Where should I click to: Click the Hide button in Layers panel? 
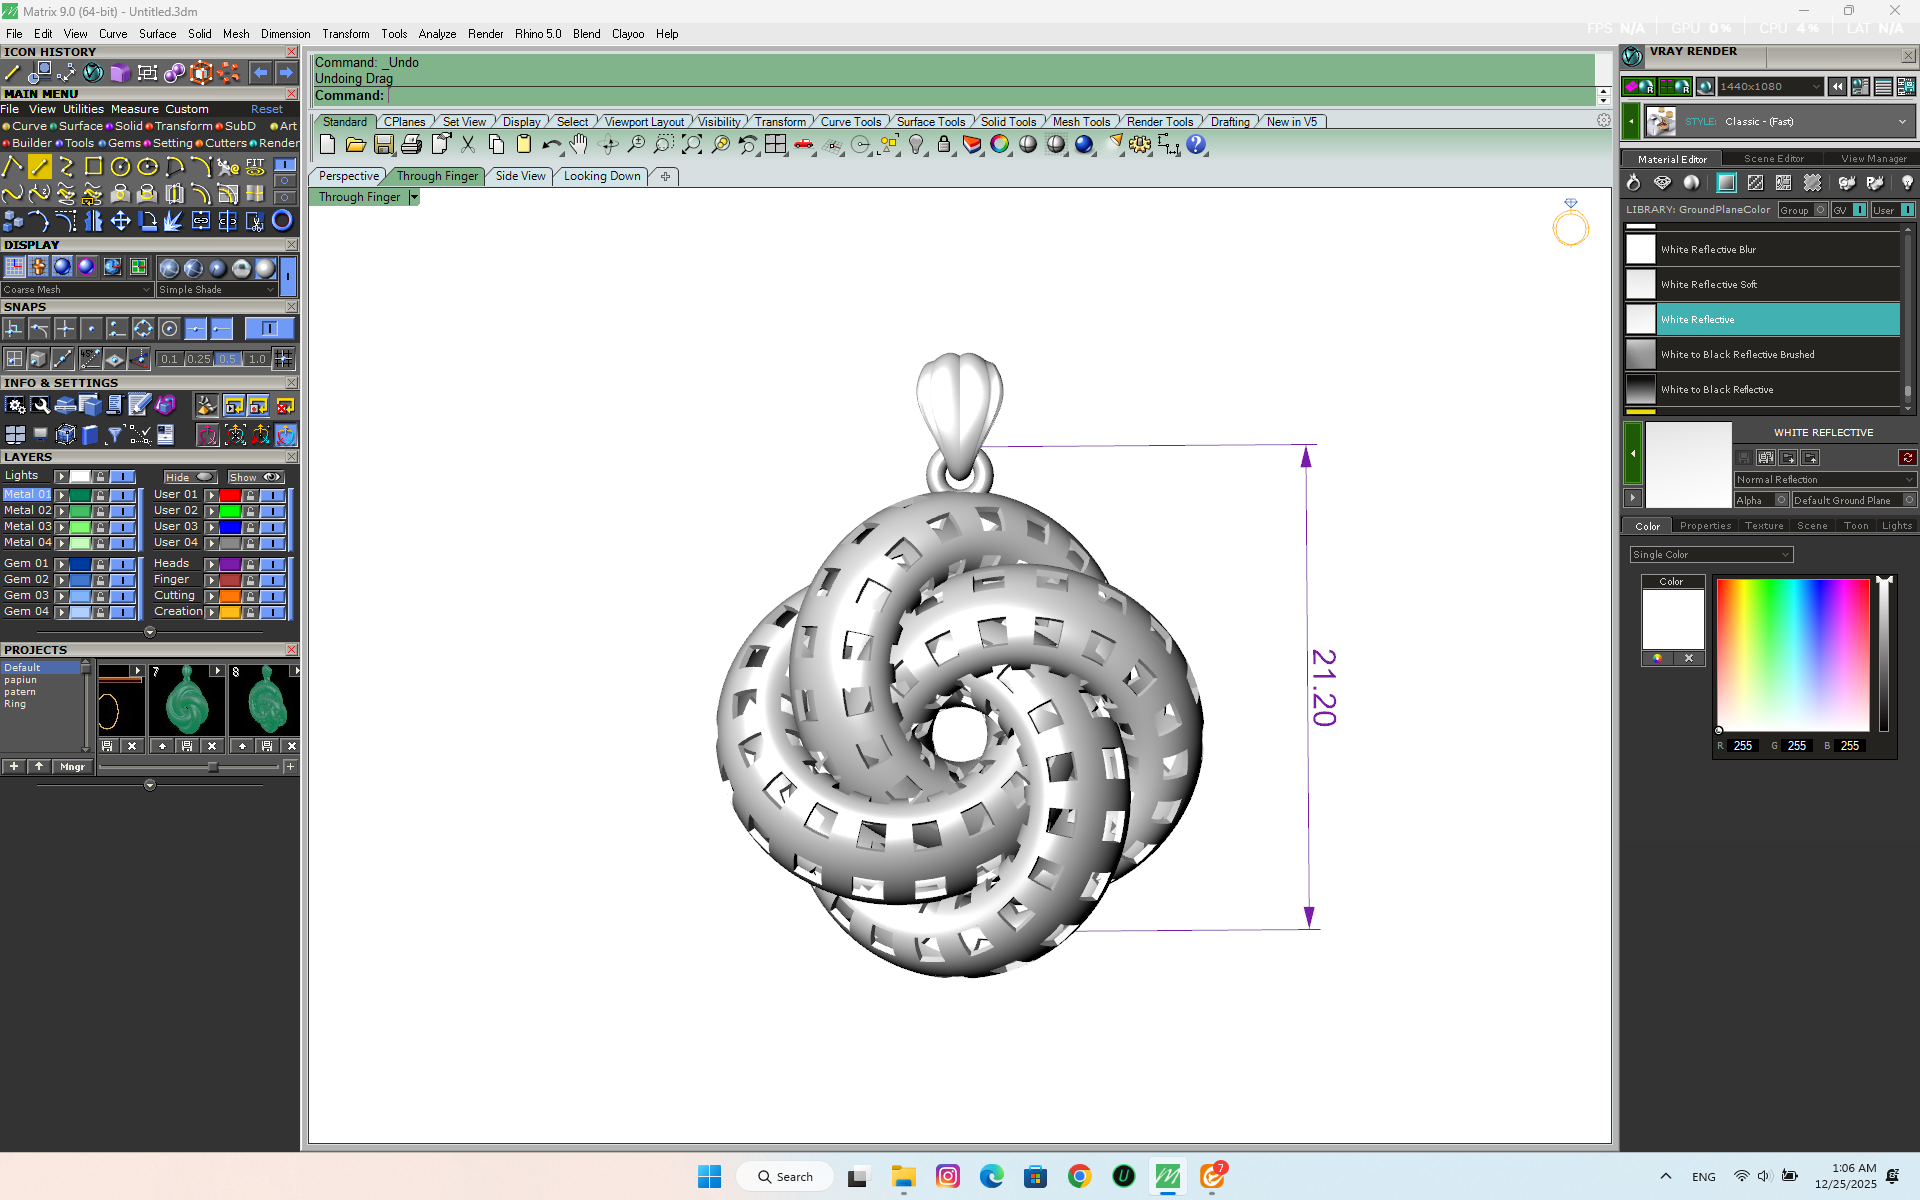click(189, 477)
